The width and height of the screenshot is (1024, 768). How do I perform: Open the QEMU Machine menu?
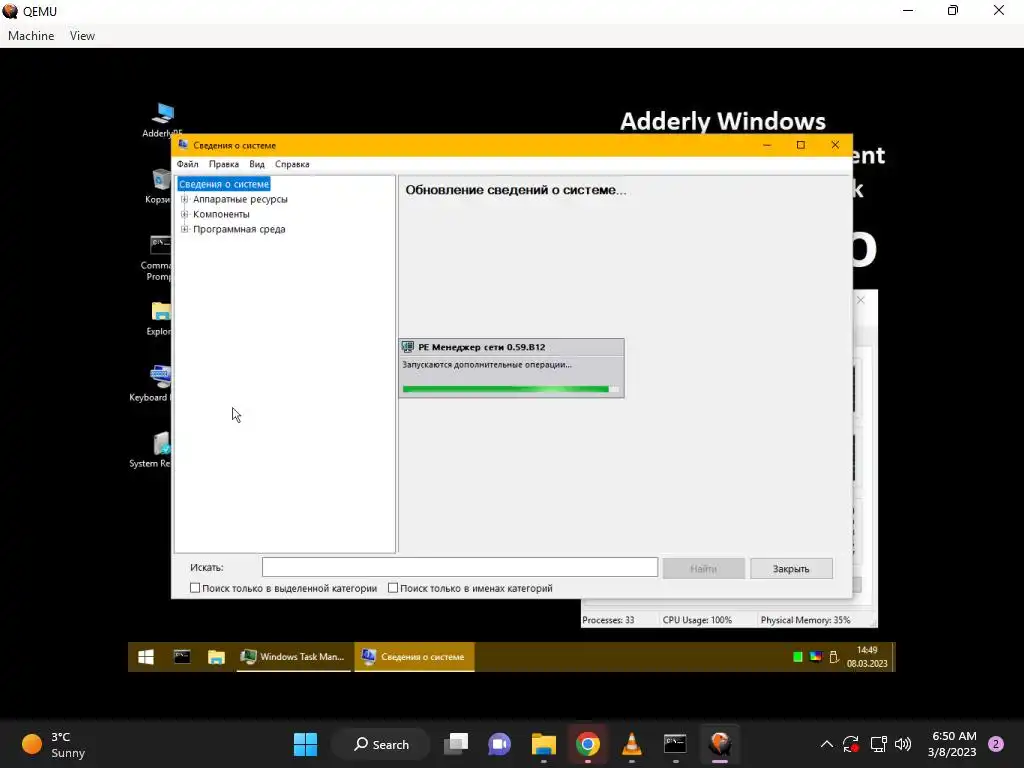(31, 36)
